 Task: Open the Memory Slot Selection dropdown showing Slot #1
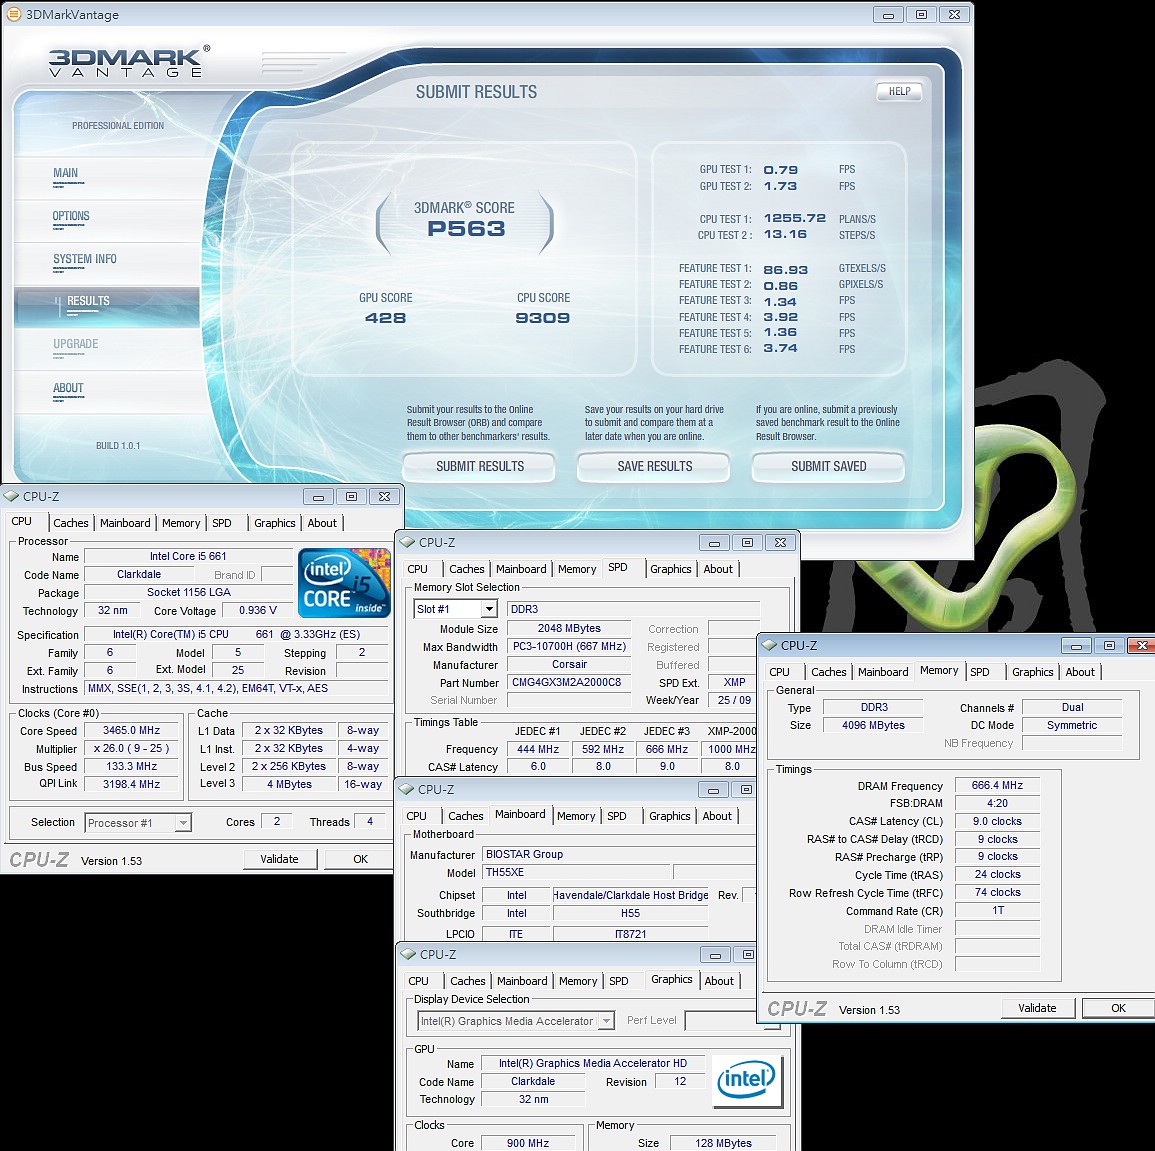click(x=489, y=609)
